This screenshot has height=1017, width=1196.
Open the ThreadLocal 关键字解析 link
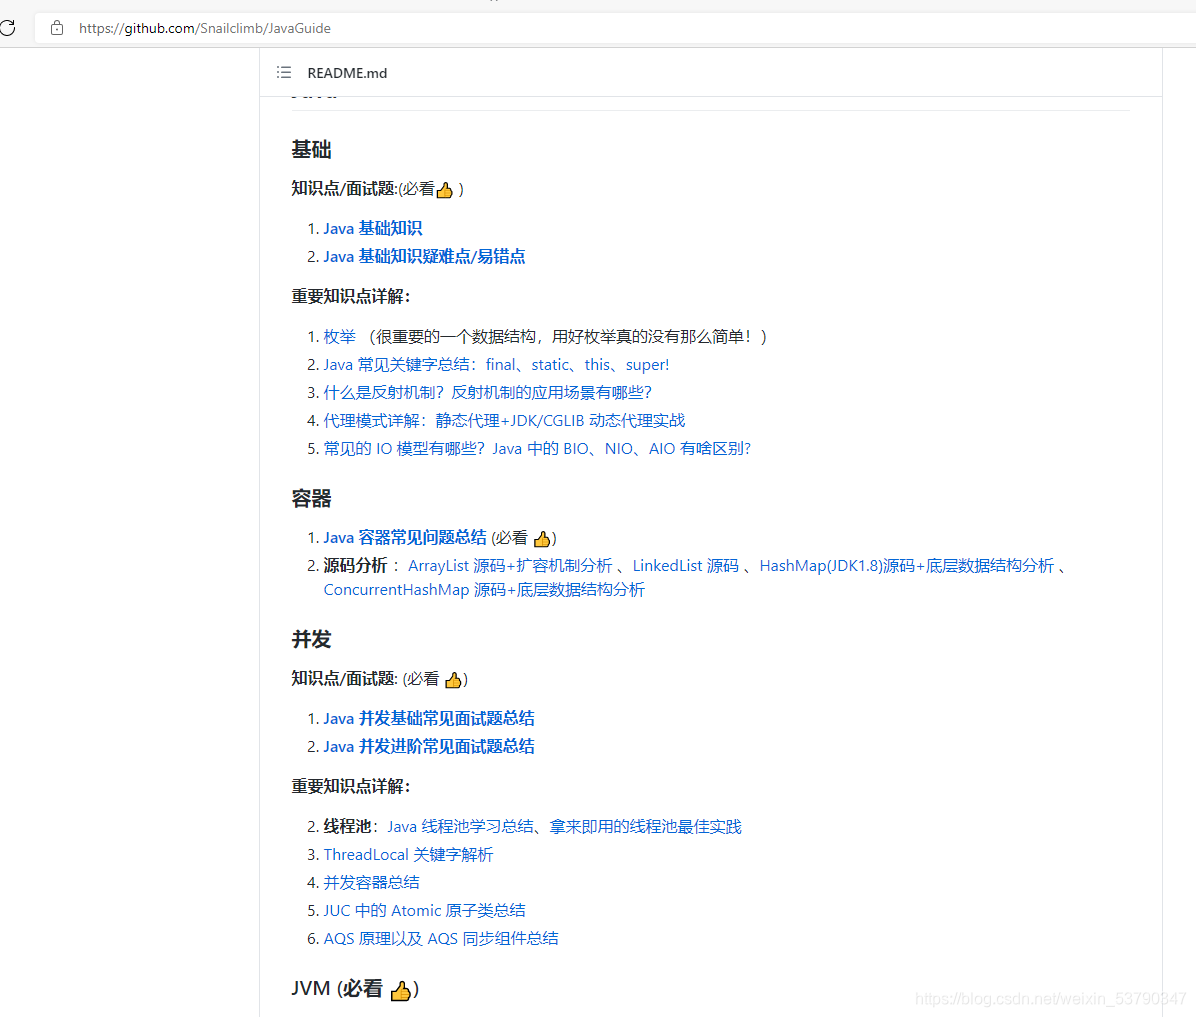pos(407,854)
